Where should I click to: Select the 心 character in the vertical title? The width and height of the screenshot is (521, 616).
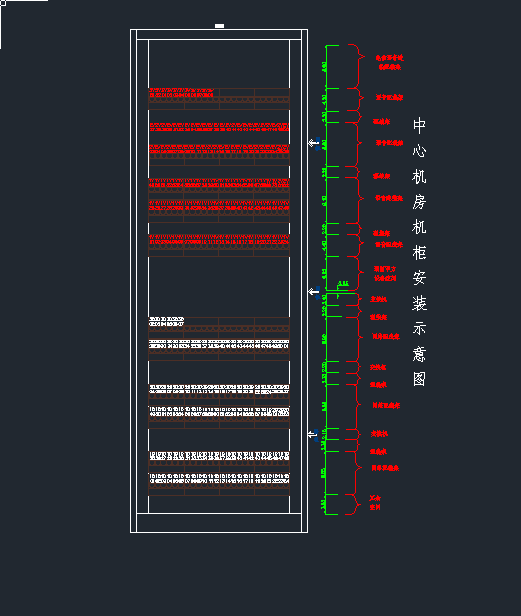coord(419,151)
